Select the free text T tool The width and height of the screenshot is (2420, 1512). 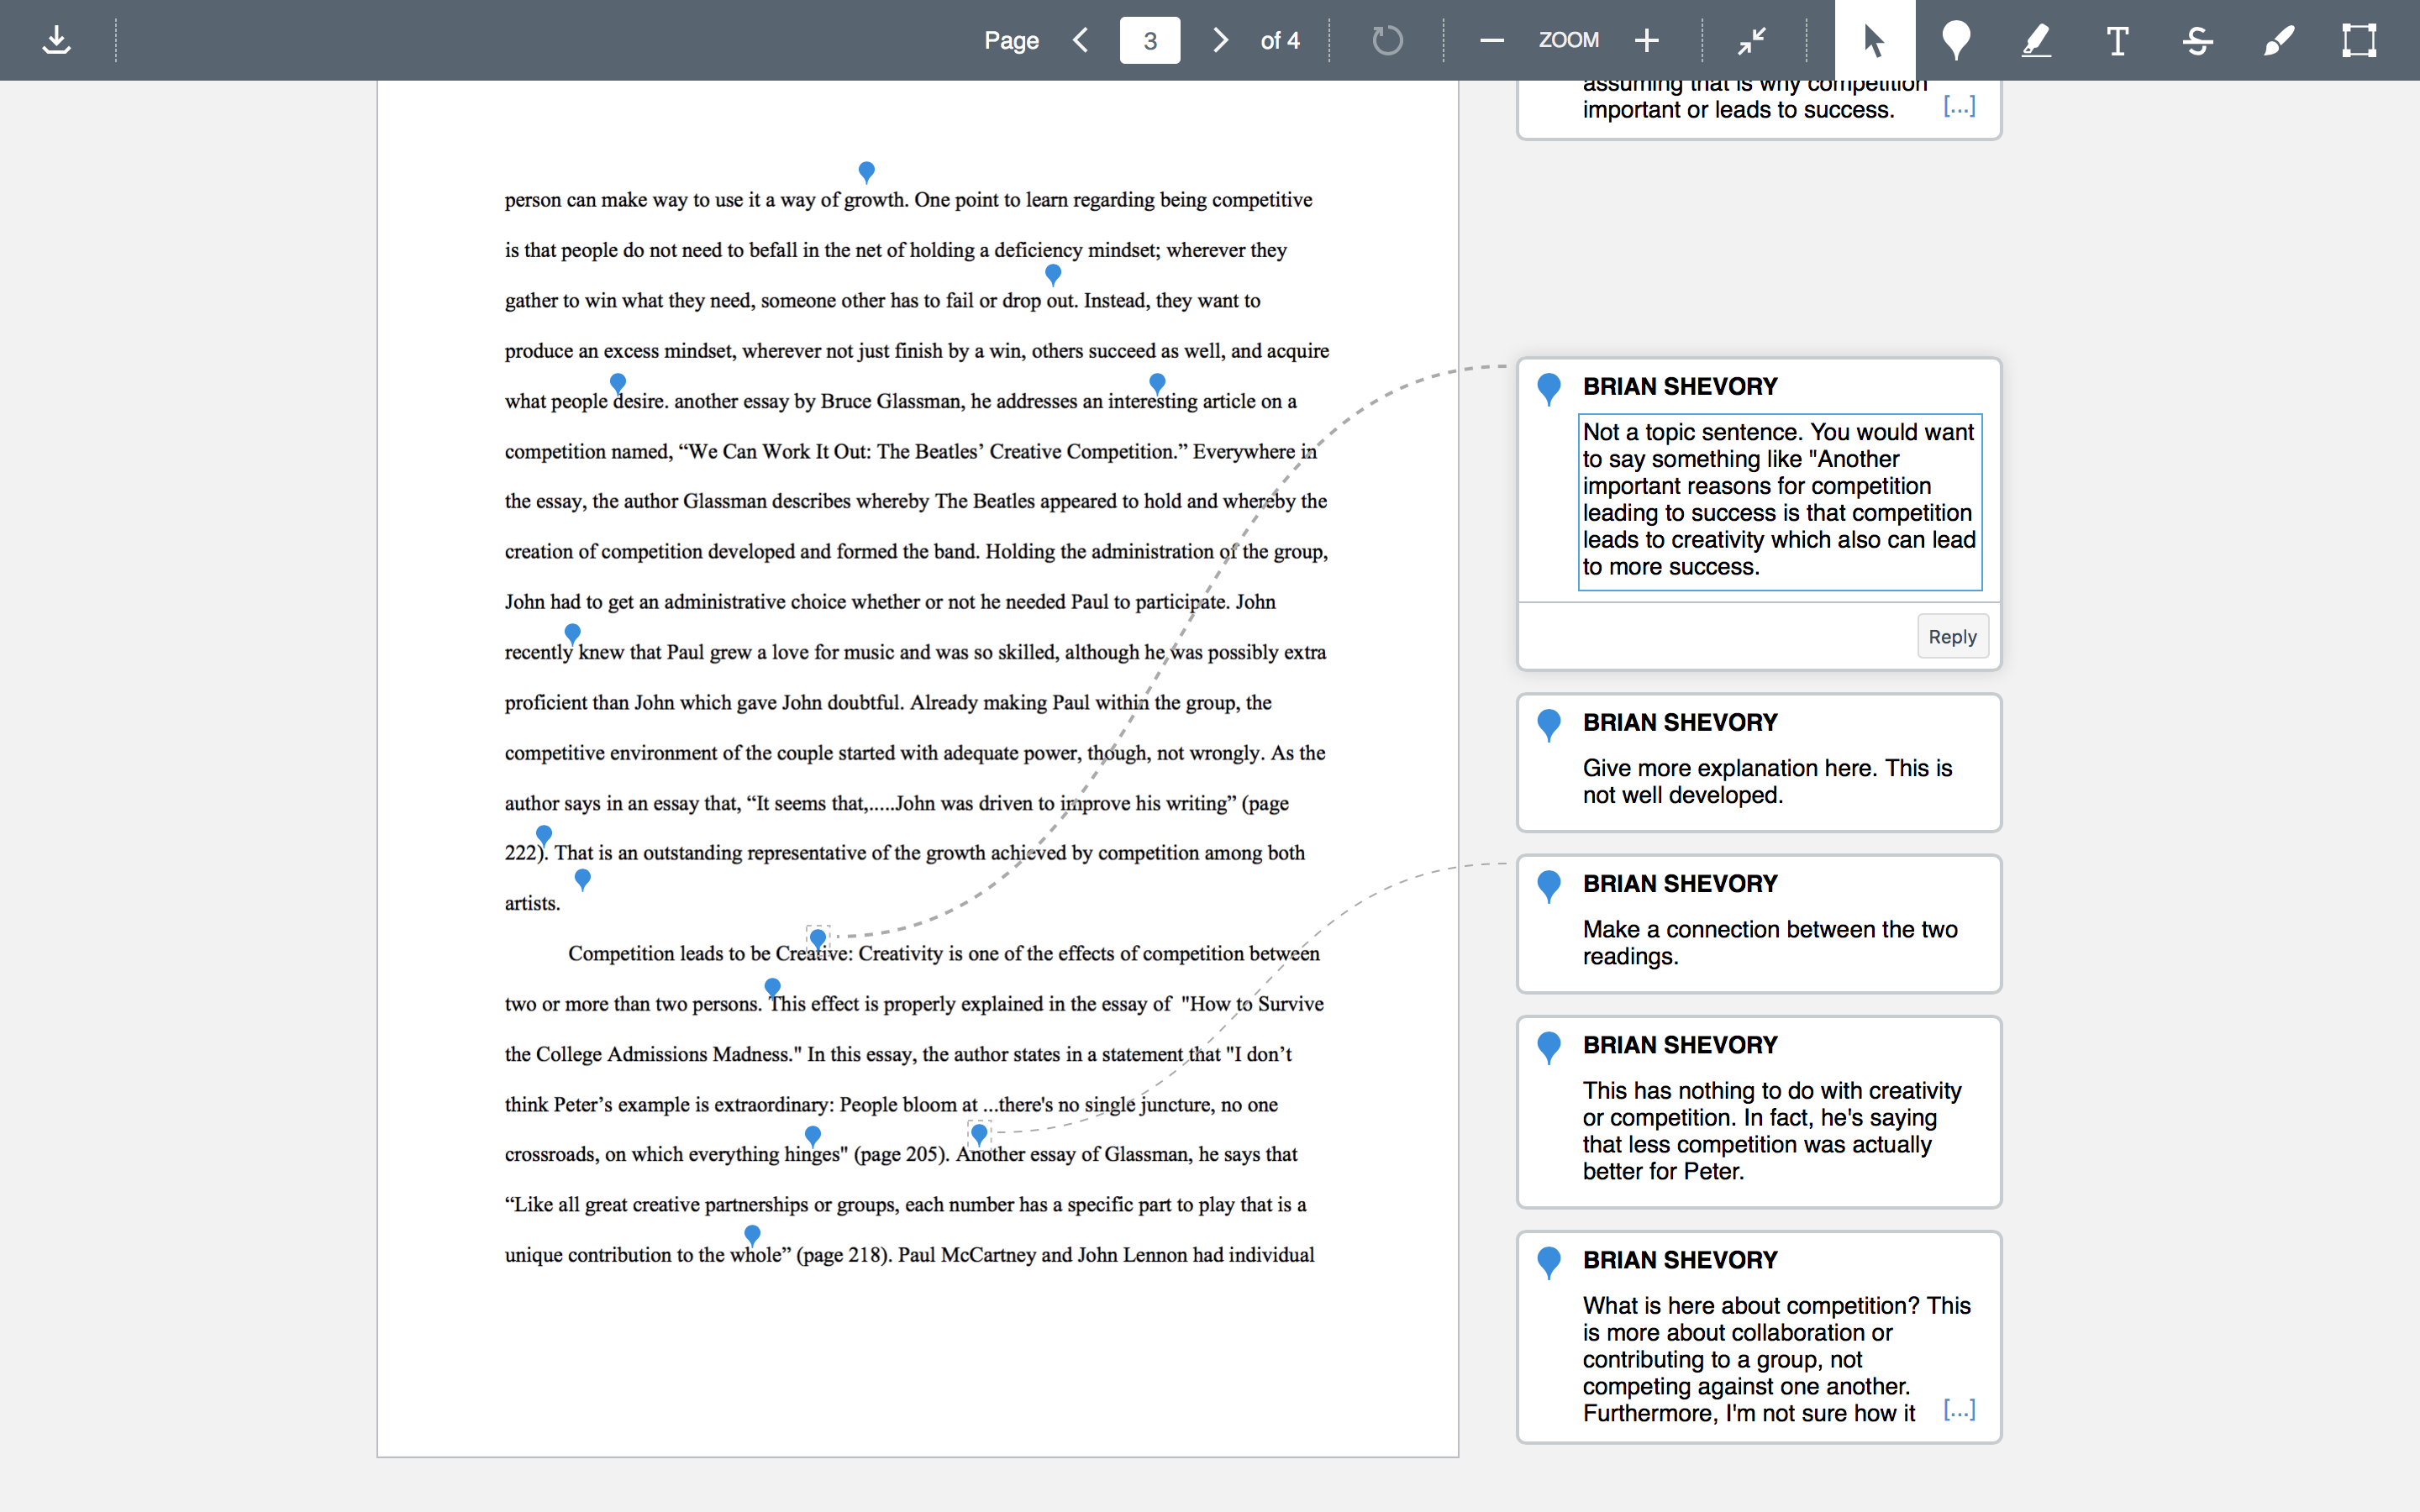tap(2117, 40)
